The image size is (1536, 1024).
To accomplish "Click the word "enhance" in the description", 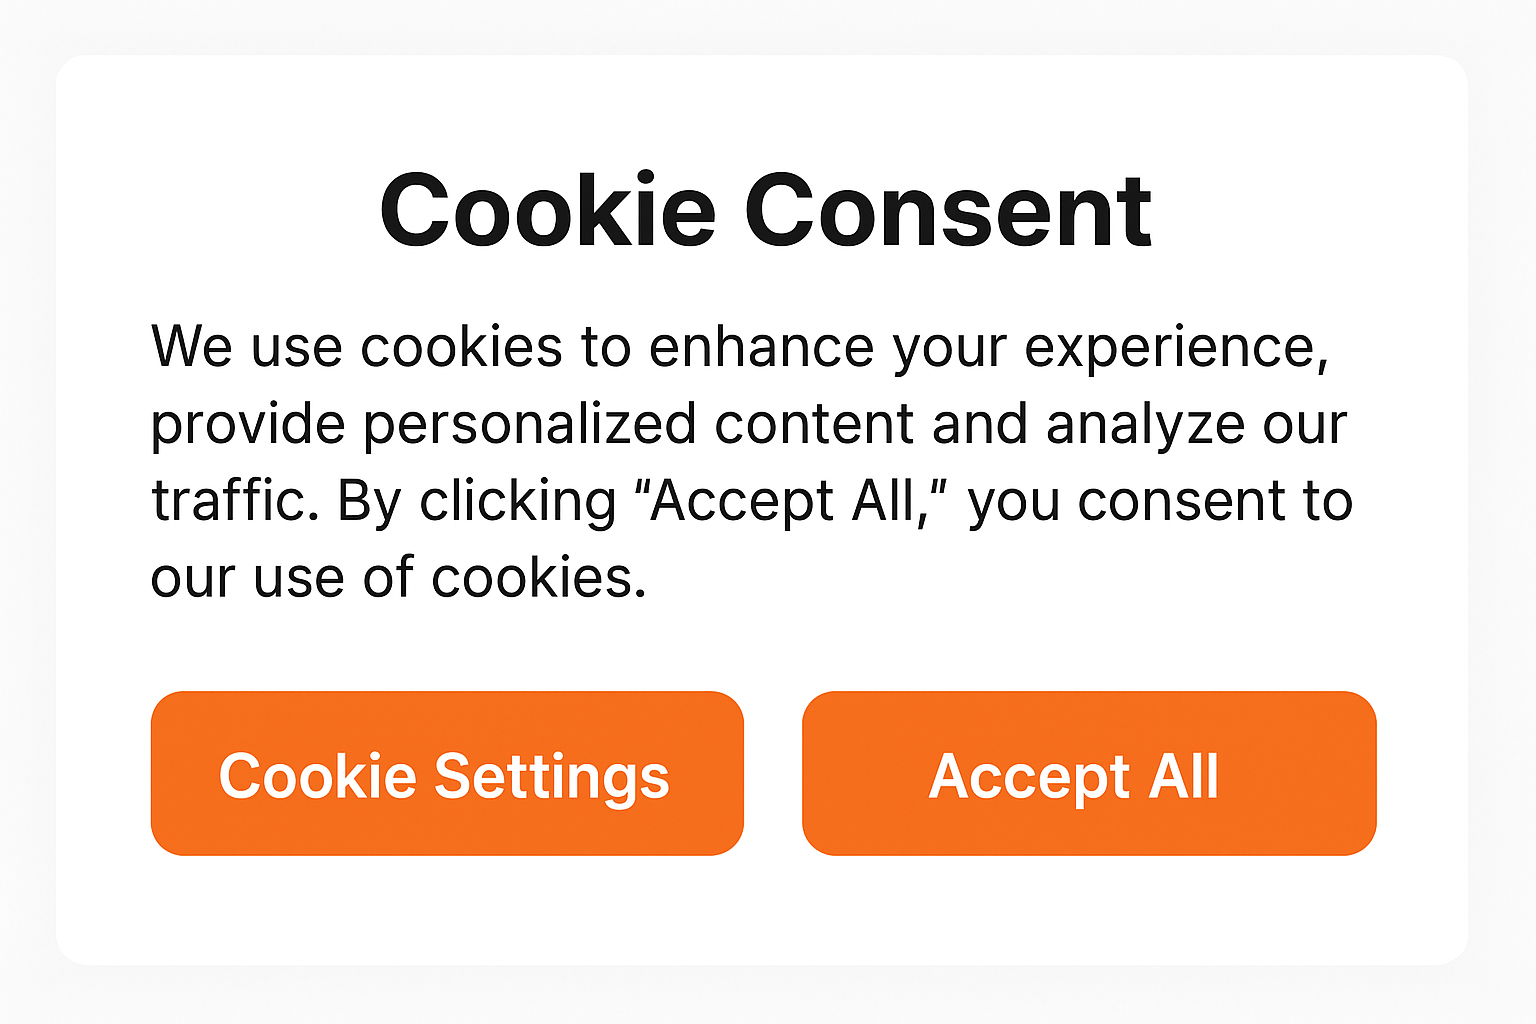I will point(762,347).
